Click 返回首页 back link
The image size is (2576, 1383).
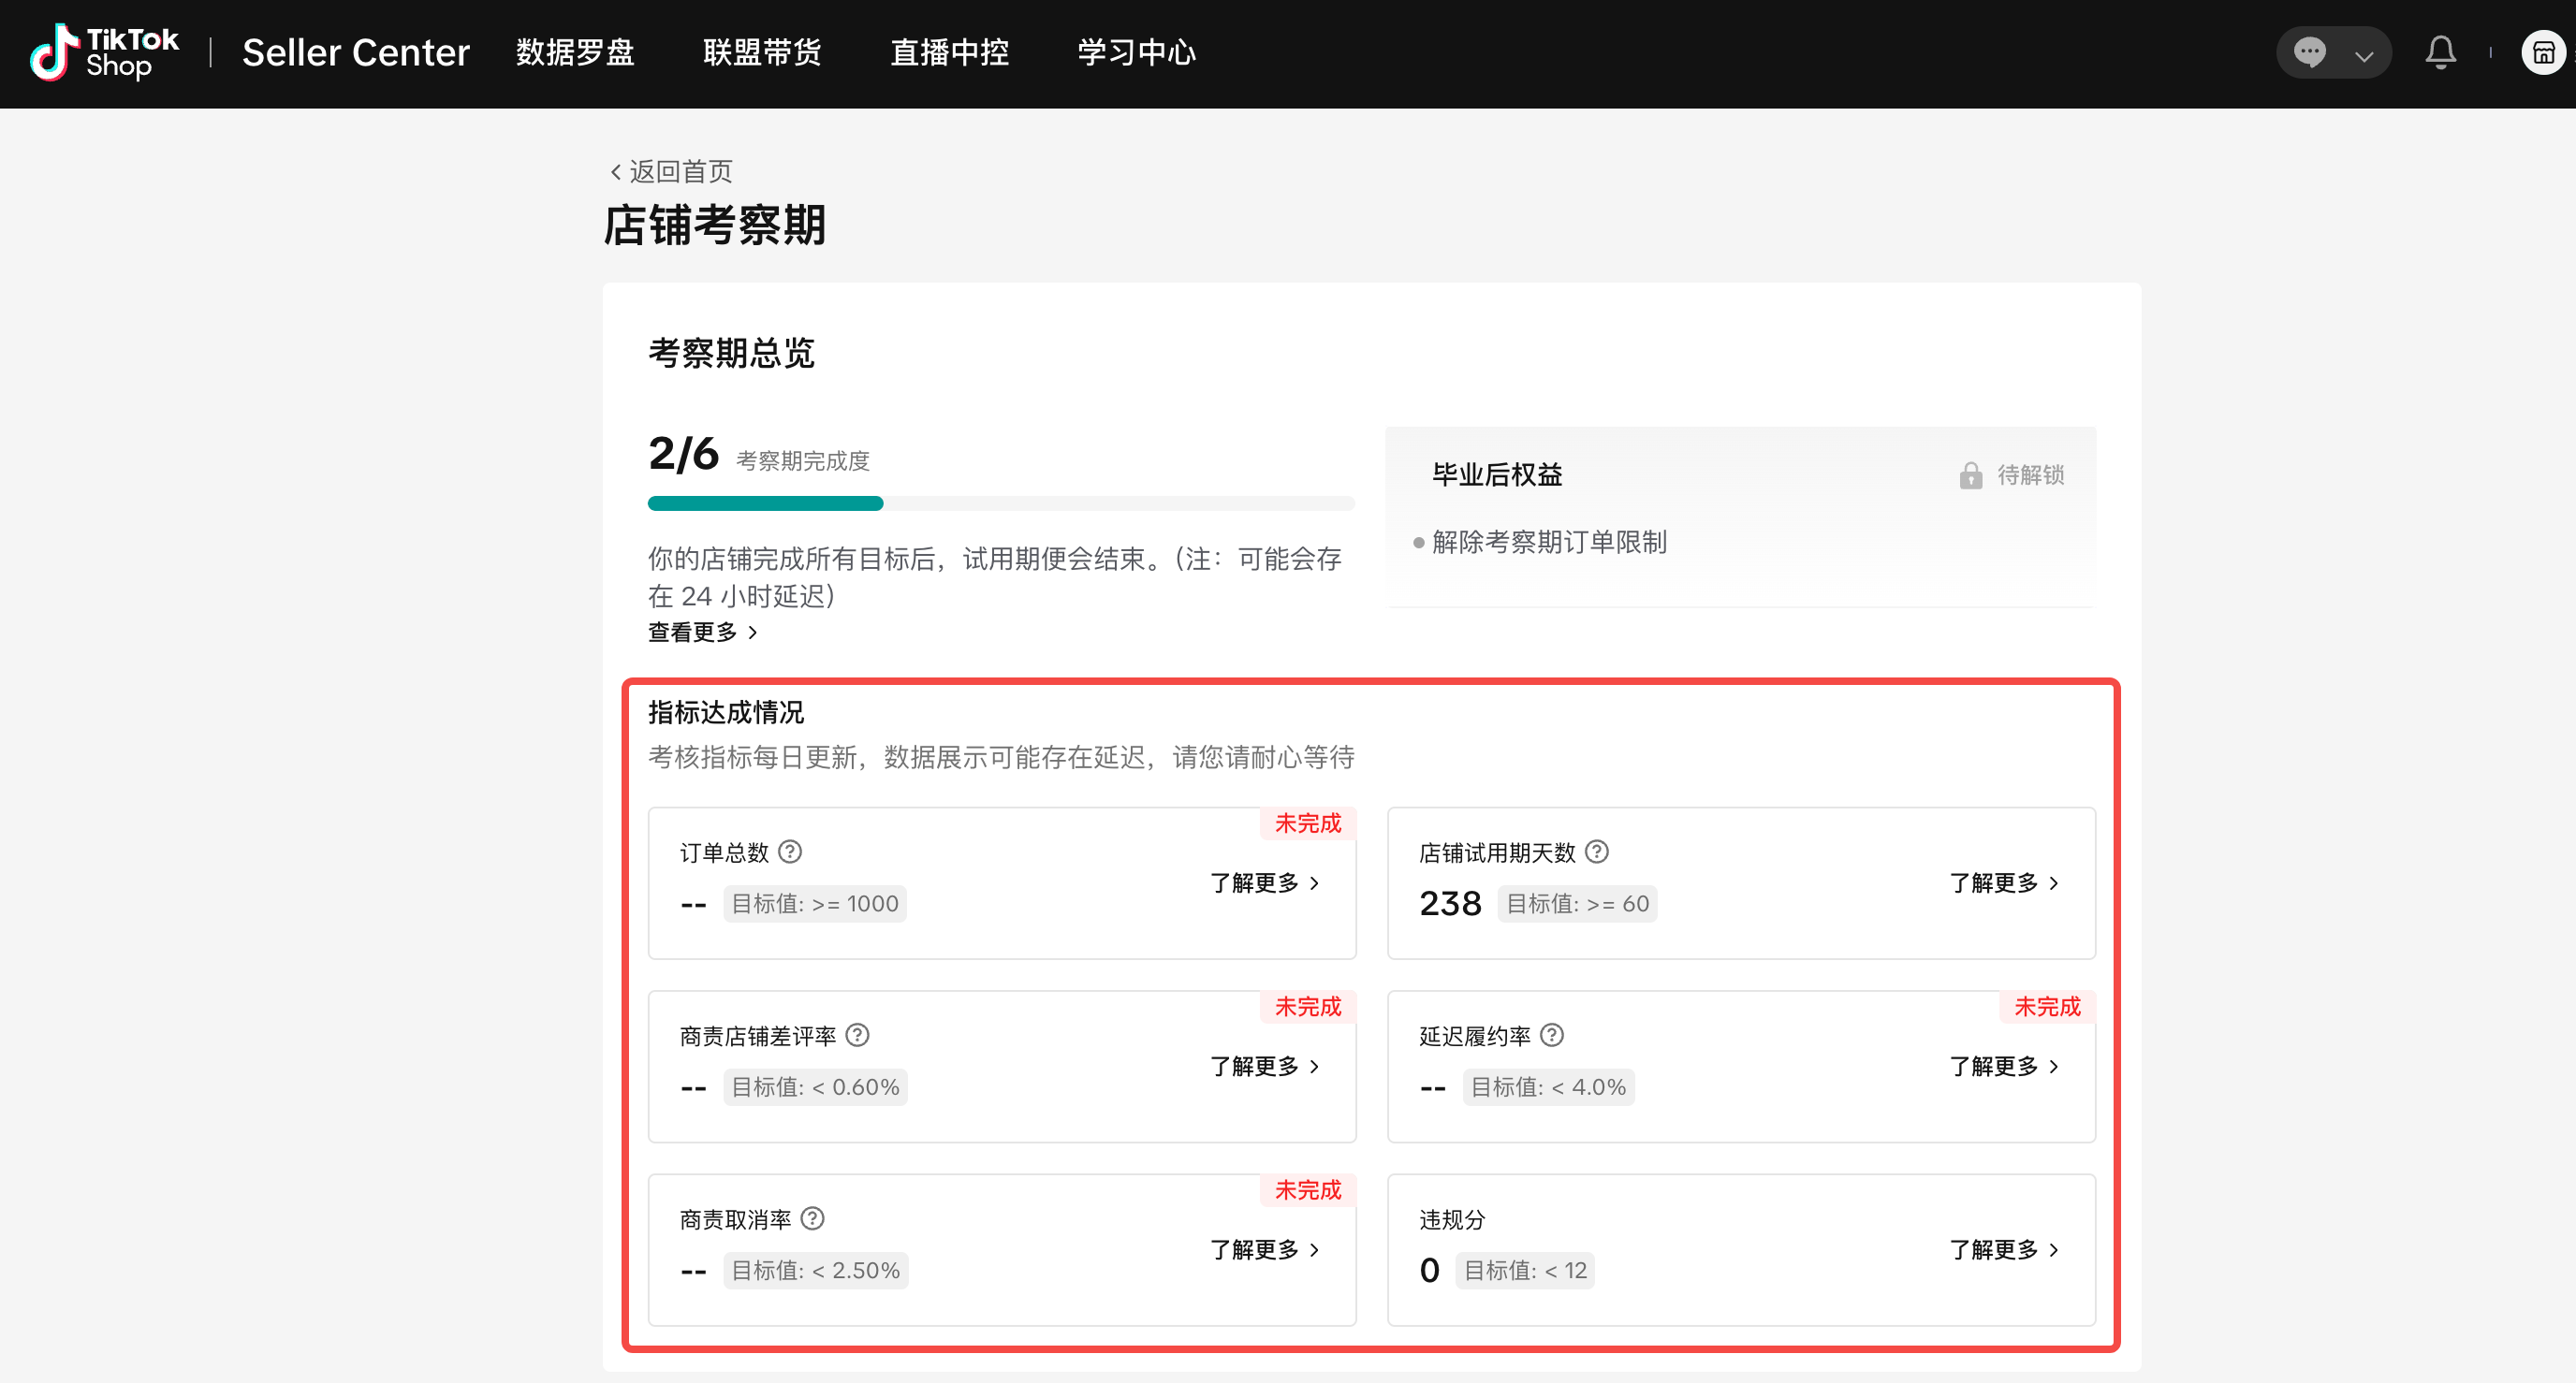tap(672, 171)
